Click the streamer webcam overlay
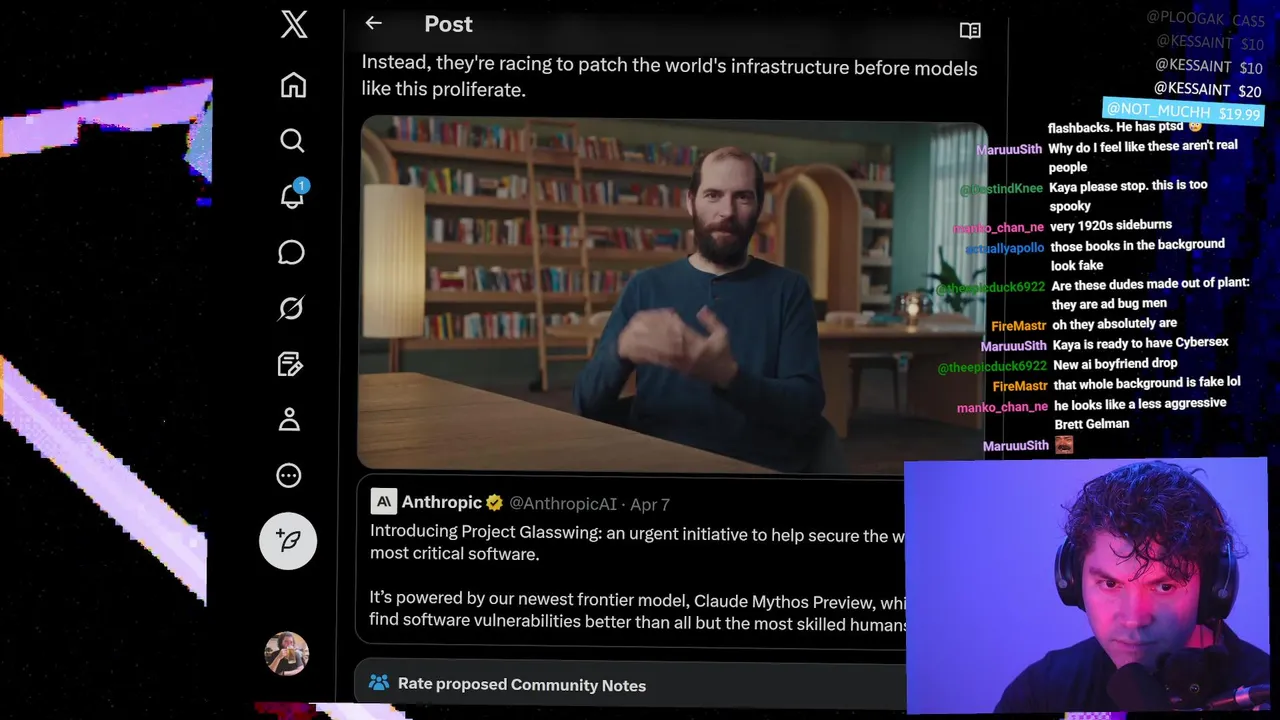The height and width of the screenshot is (720, 1280). (1086, 587)
